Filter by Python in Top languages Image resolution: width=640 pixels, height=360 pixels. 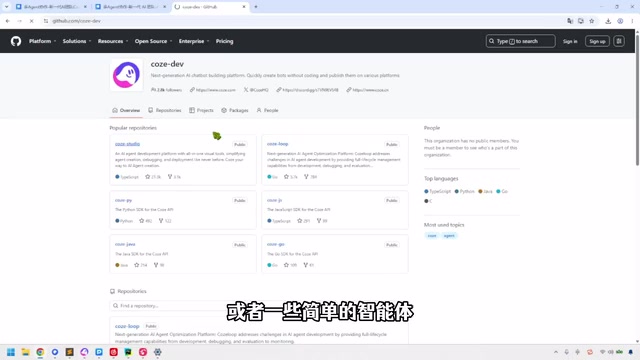[x=464, y=191]
